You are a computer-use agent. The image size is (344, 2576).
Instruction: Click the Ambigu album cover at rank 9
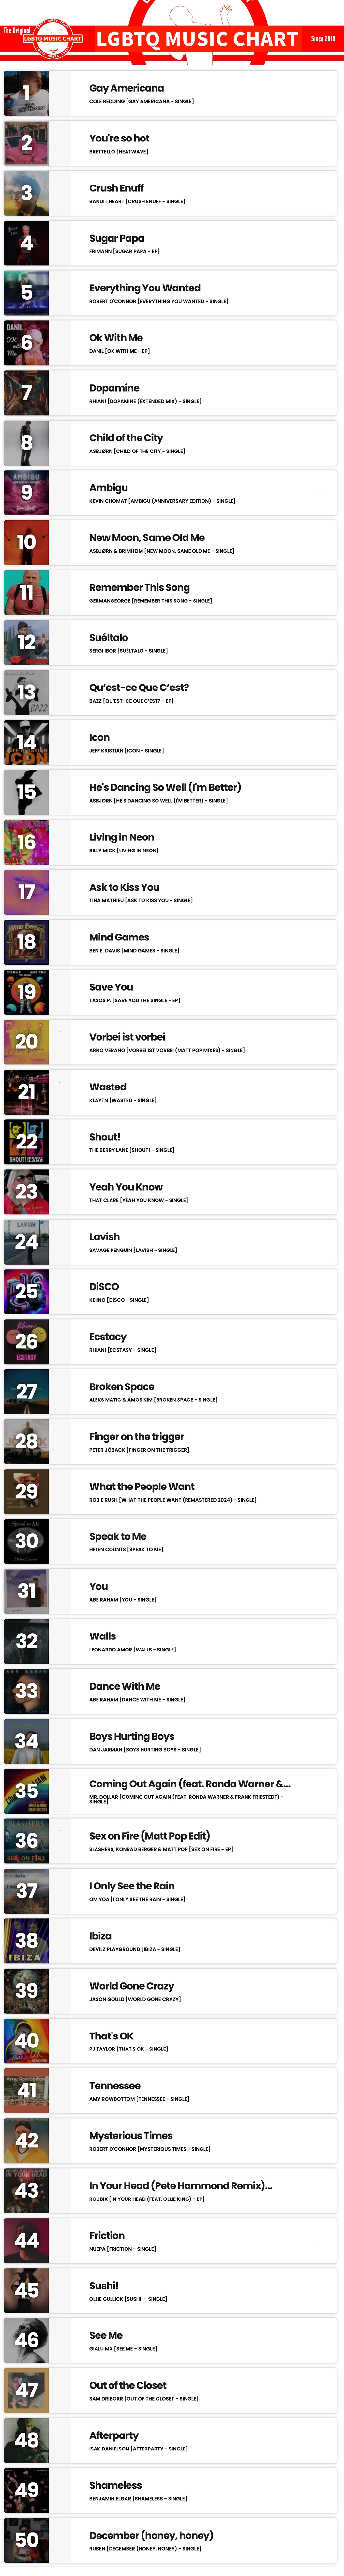[26, 492]
